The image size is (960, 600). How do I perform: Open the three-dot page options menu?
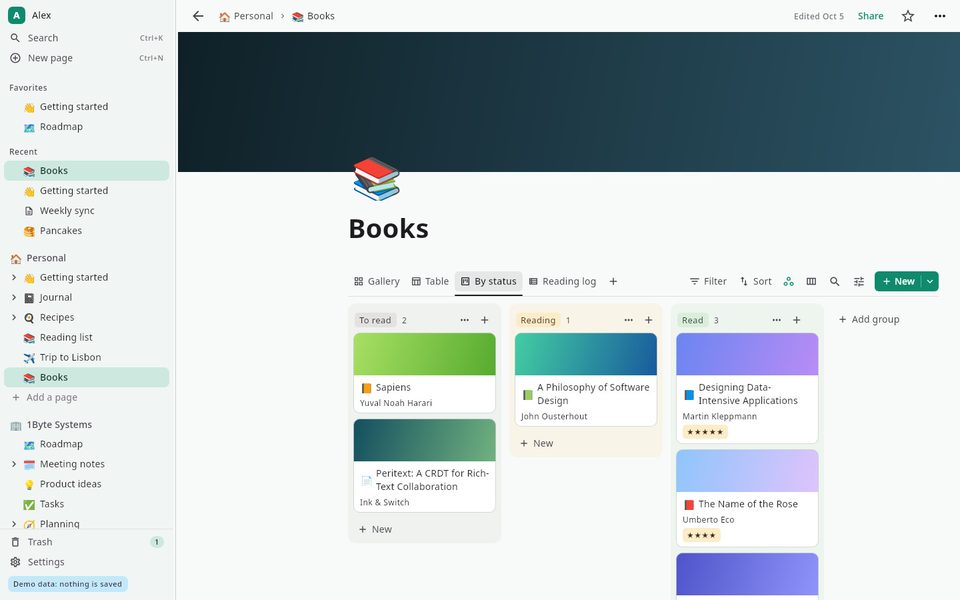click(940, 16)
